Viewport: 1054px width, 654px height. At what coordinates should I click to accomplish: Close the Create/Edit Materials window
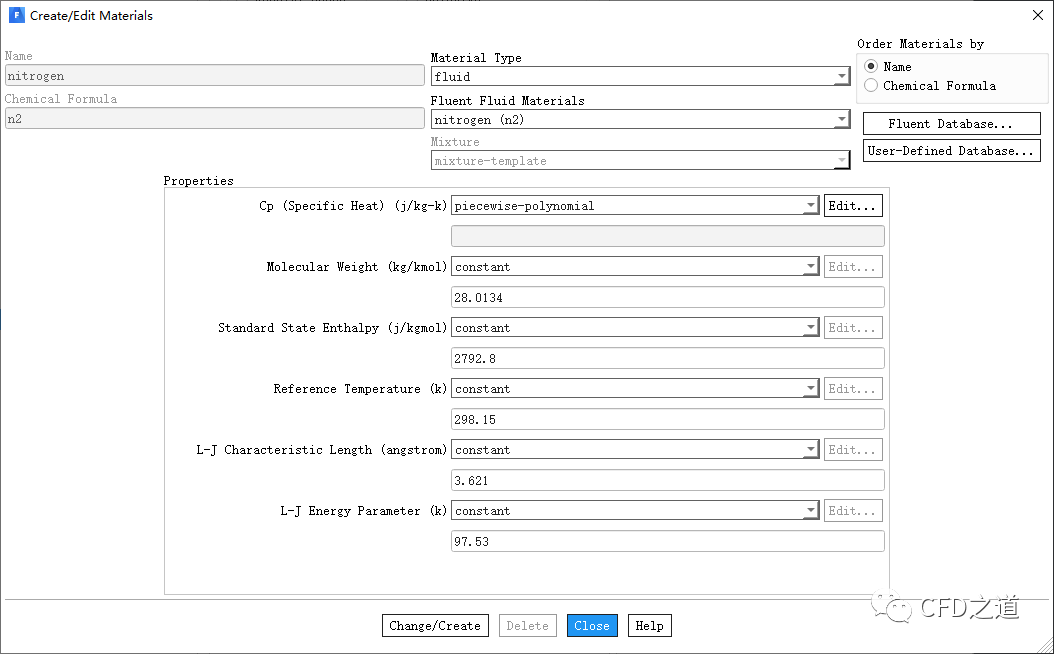tap(1036, 15)
